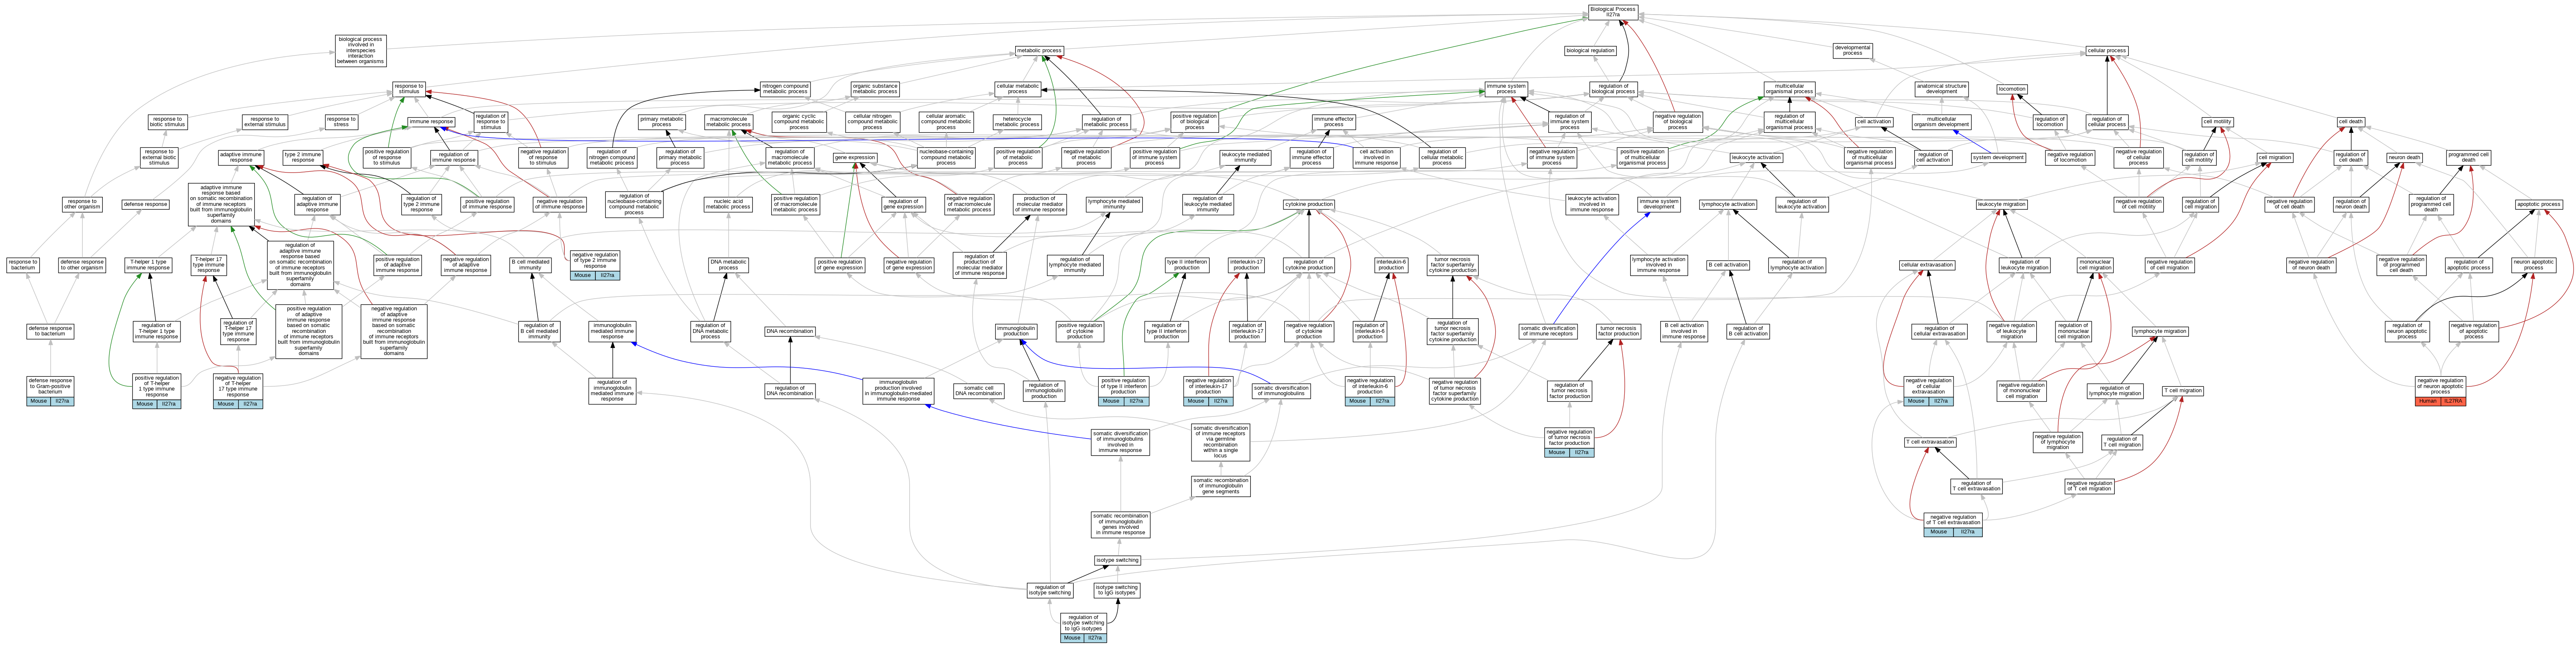Viewport: 2576px width, 647px height.
Task: Select the 'immunoglobulin mediated immune response' node
Action: point(612,331)
